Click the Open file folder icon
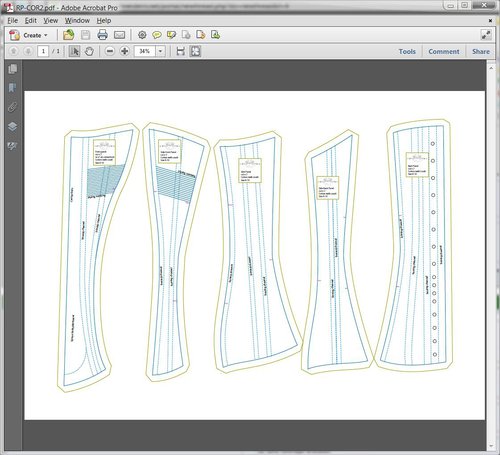The height and width of the screenshot is (455, 500). point(68,35)
